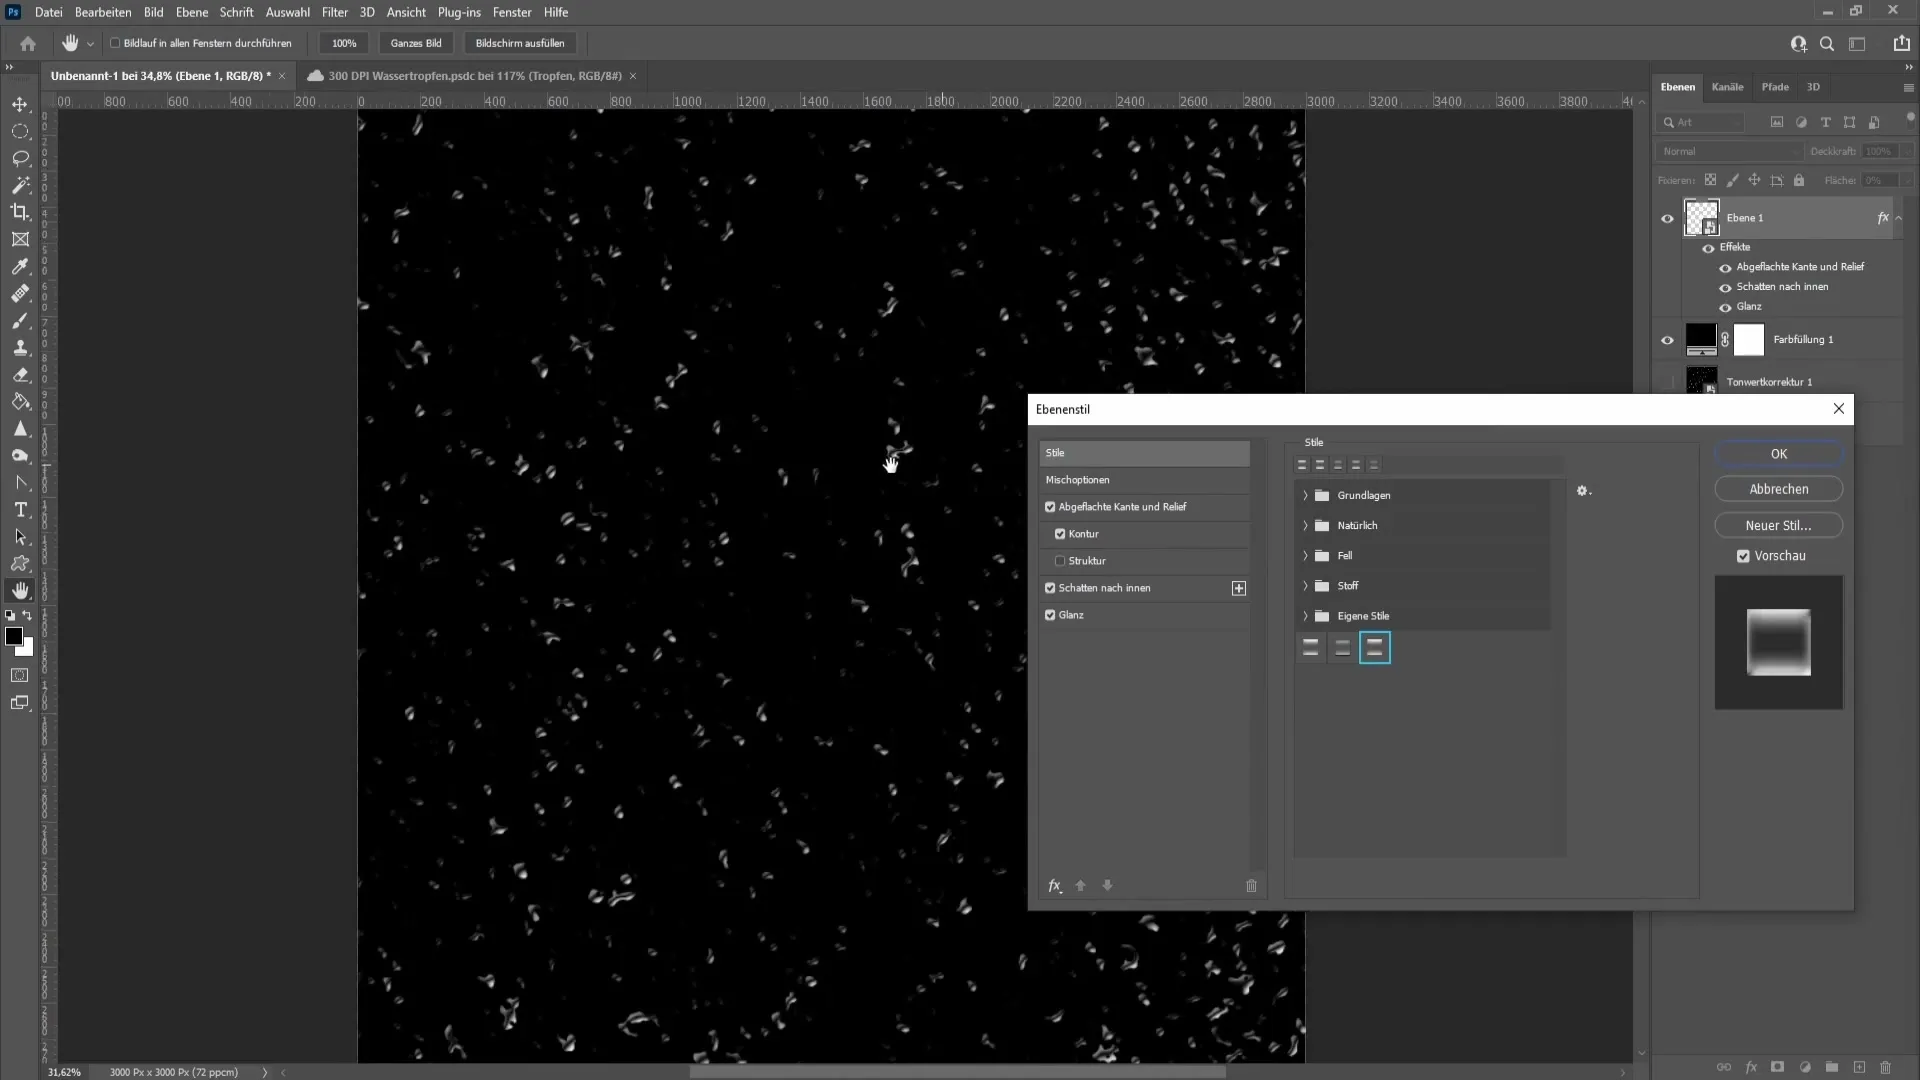Expand the Natürlich styles category
The image size is (1920, 1080).
click(1305, 525)
